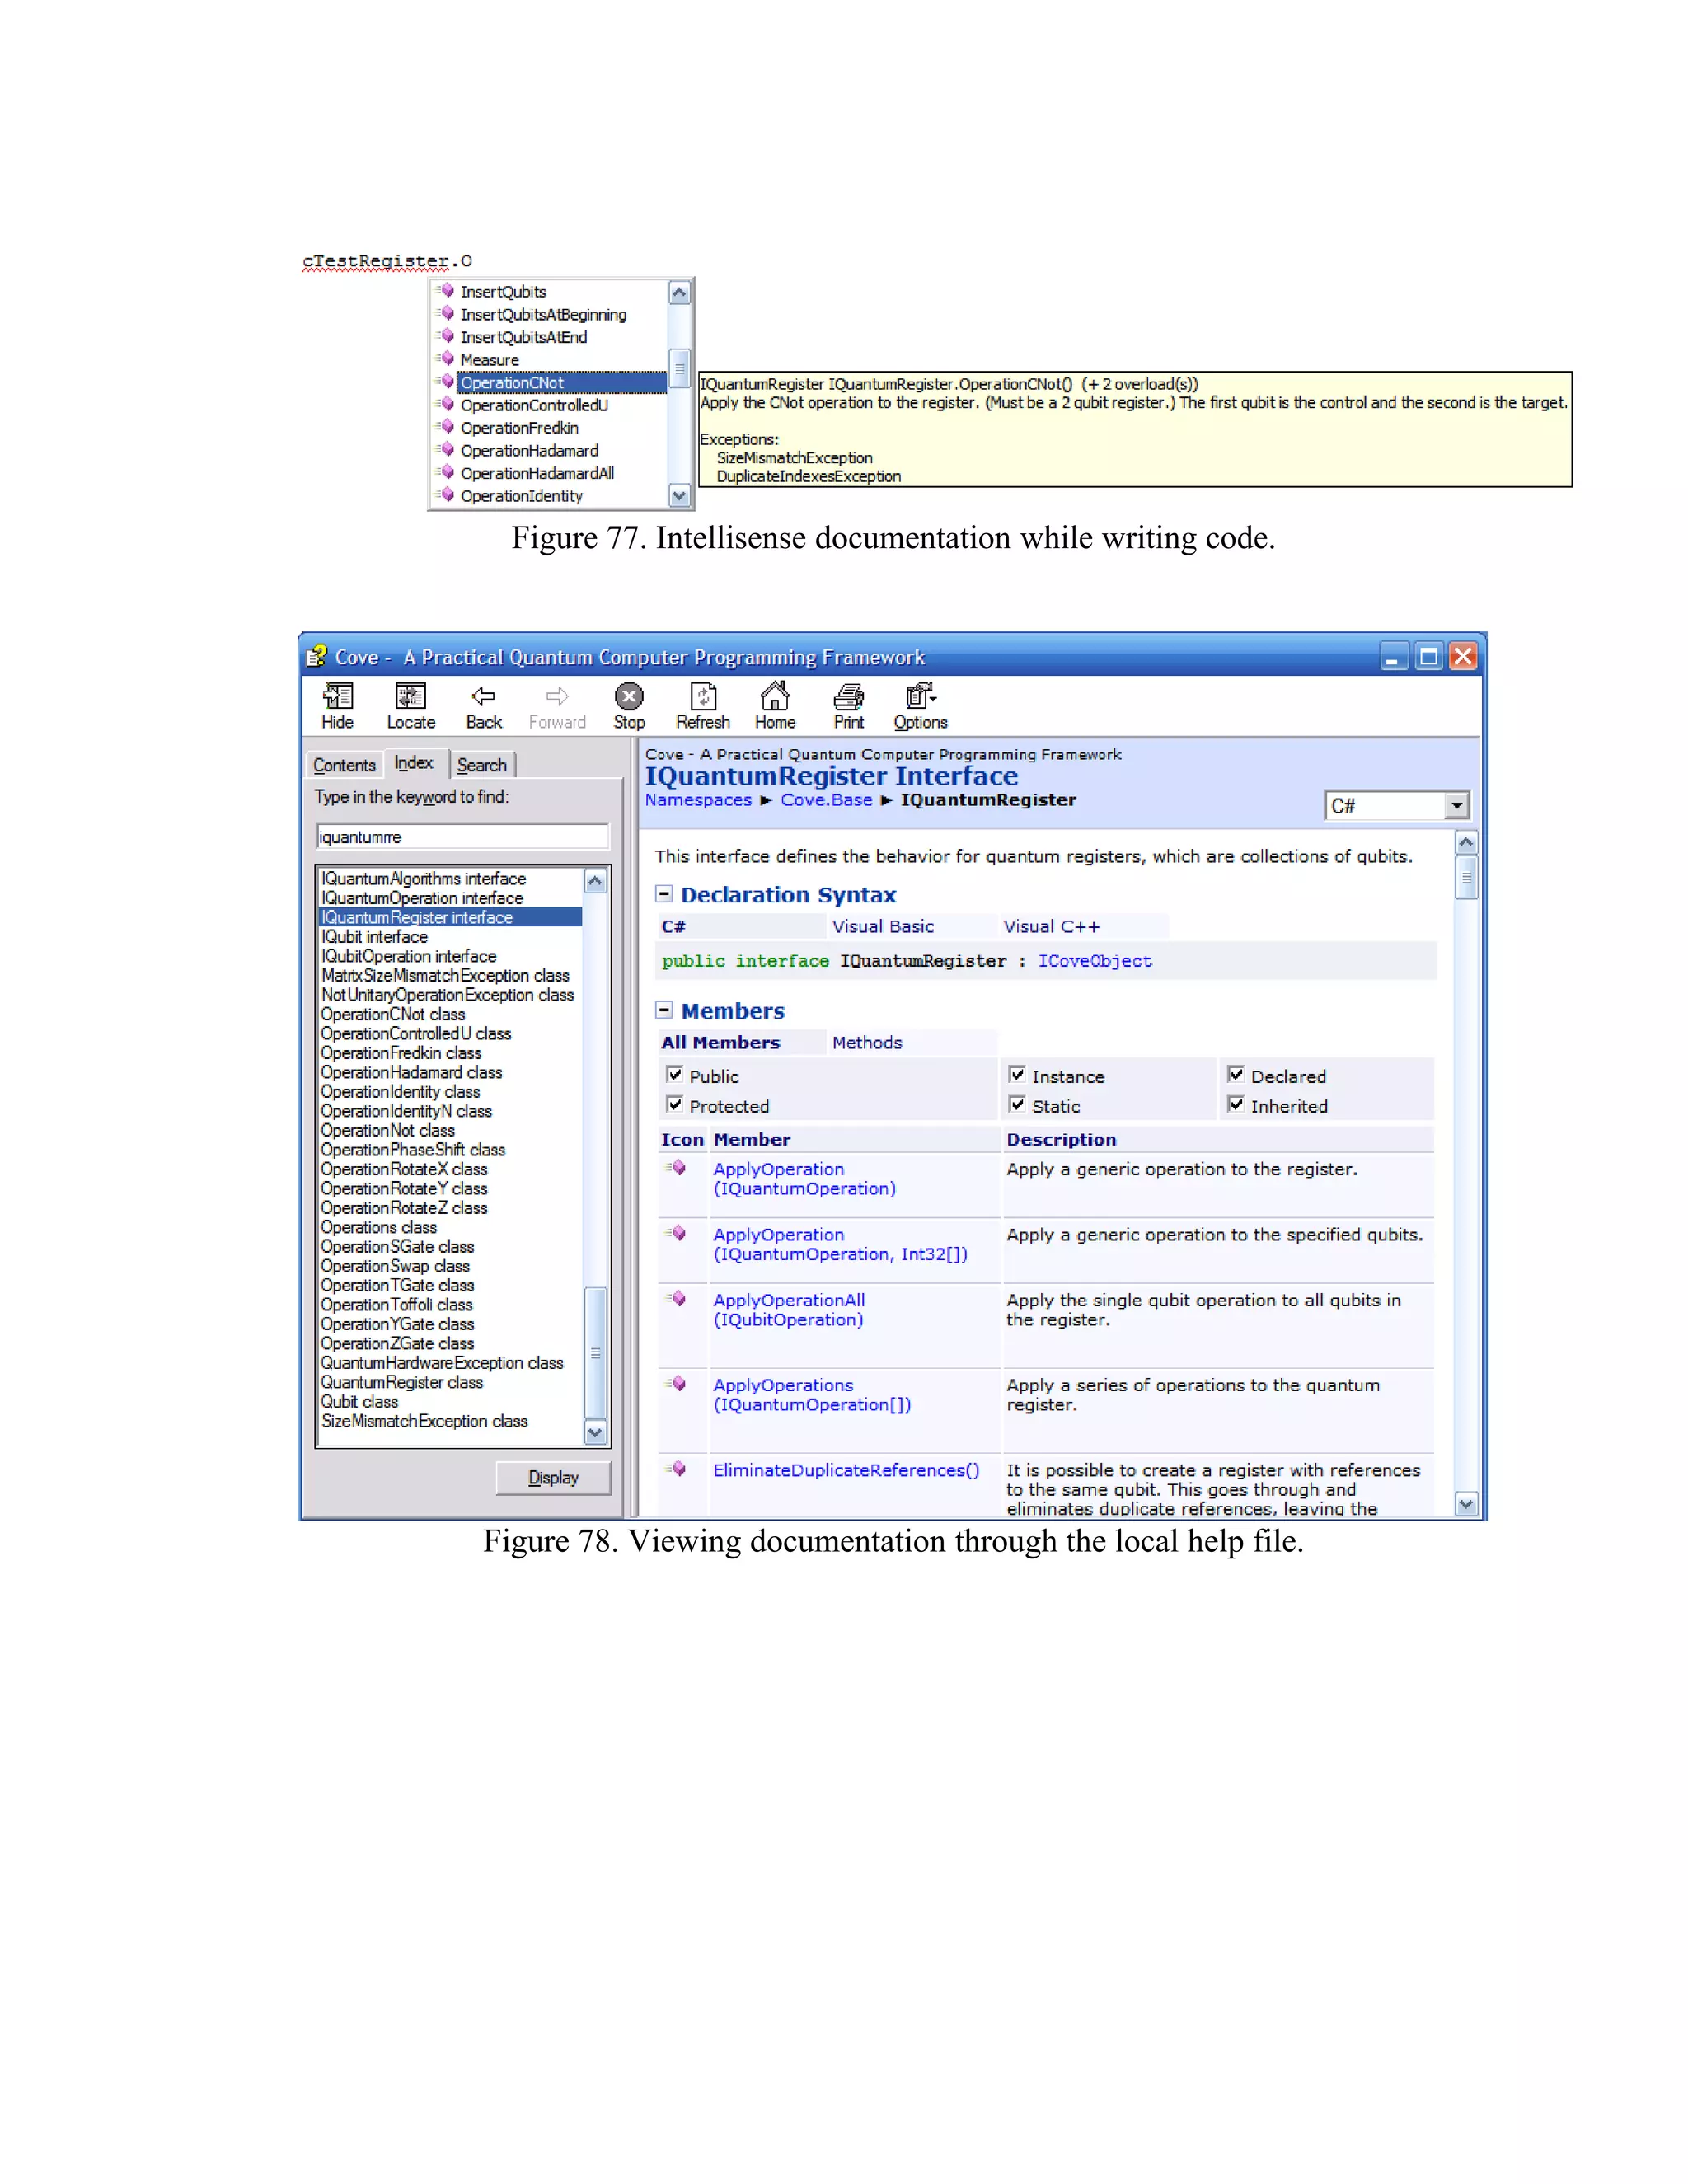1688x2184 pixels.
Task: Click the Hide toolbar icon
Action: [x=337, y=705]
